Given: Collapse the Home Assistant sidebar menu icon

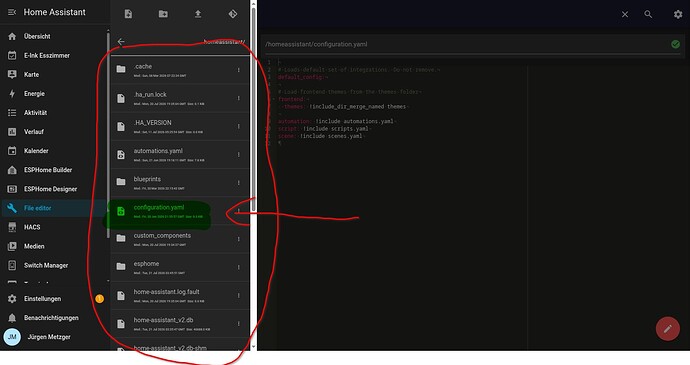Looking at the screenshot, I should click(12, 12).
